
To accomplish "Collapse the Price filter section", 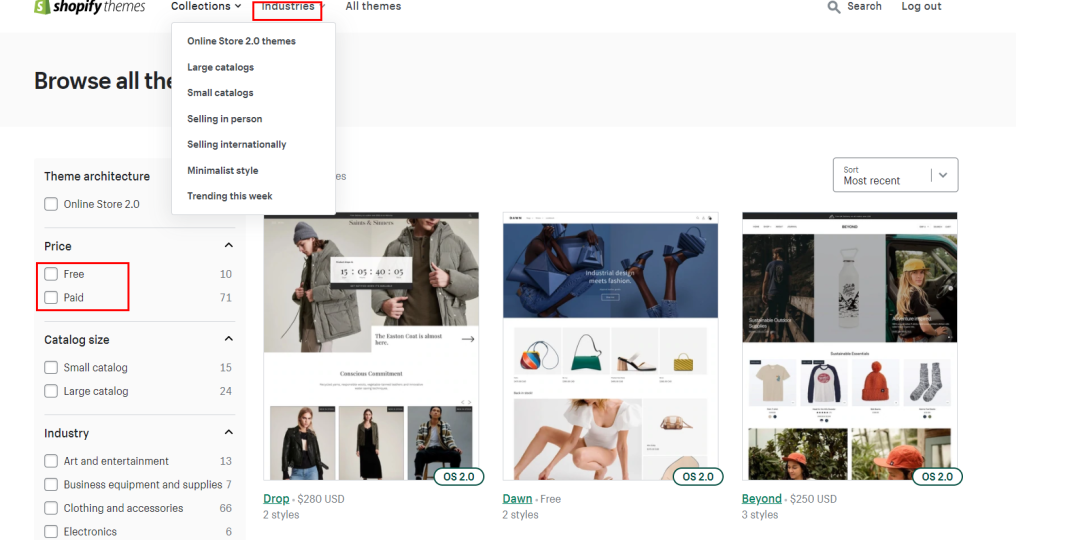I will (x=228, y=246).
